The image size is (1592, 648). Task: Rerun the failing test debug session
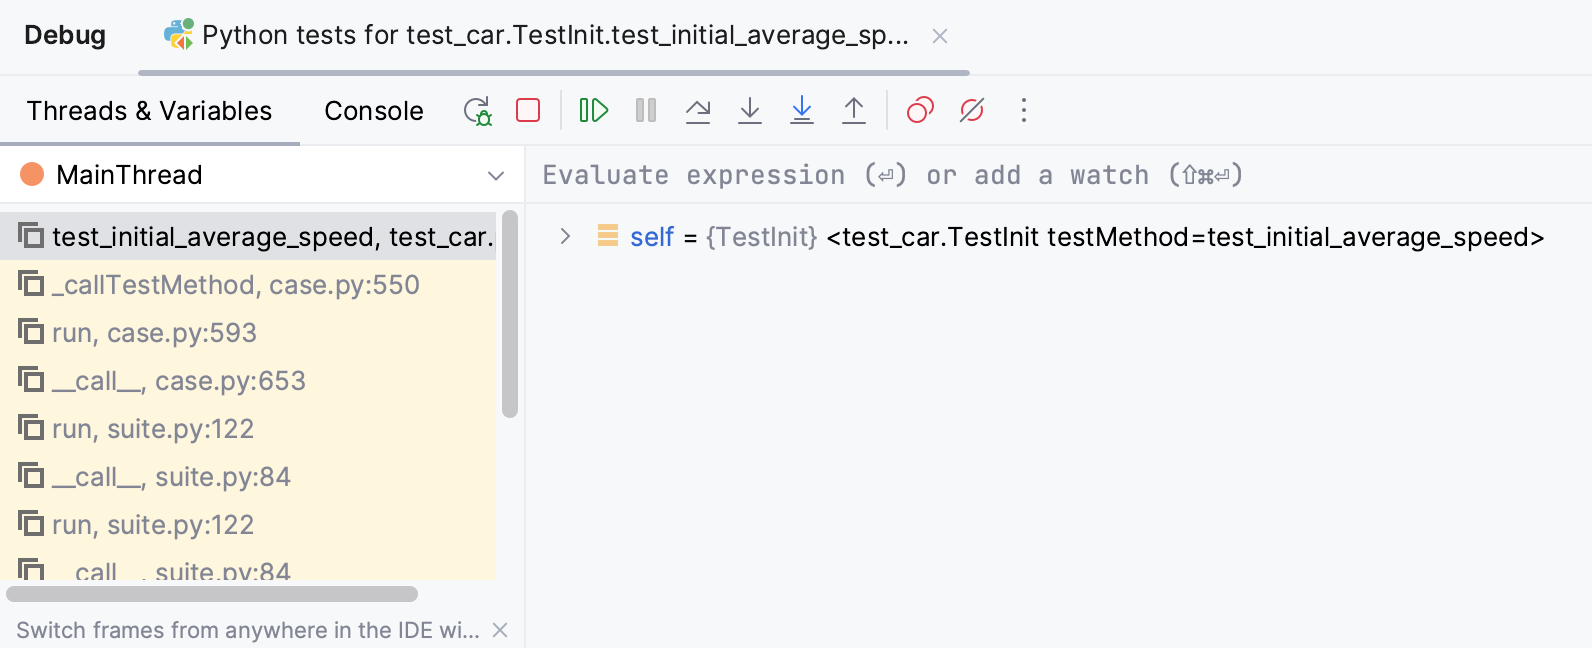click(x=478, y=111)
